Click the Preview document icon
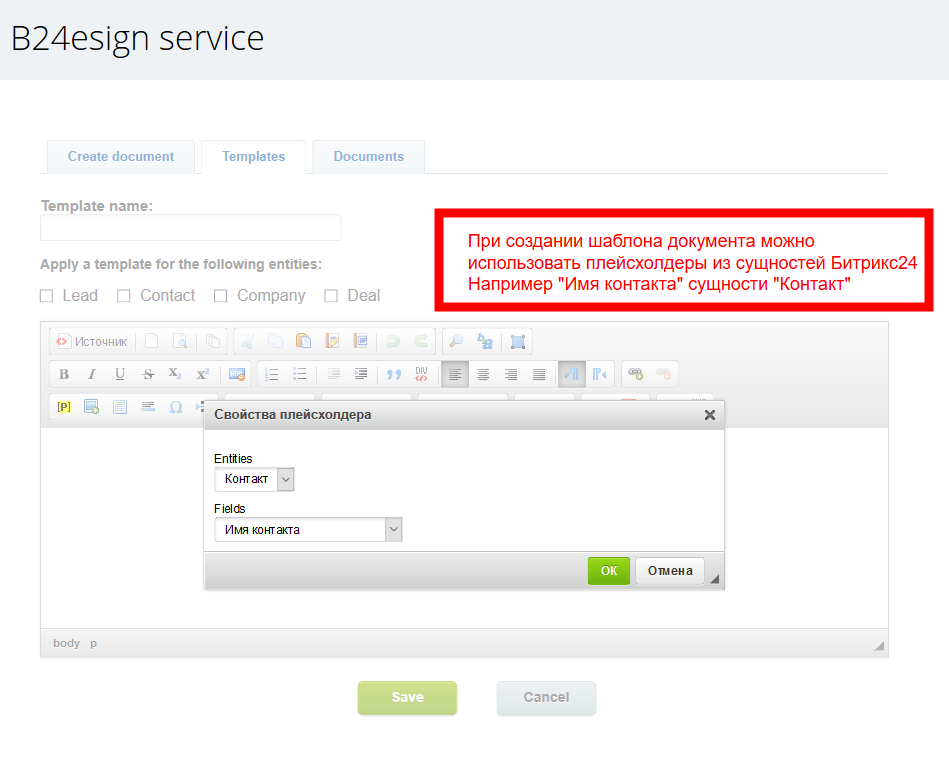Image resolution: width=949 pixels, height=762 pixels. coord(180,341)
